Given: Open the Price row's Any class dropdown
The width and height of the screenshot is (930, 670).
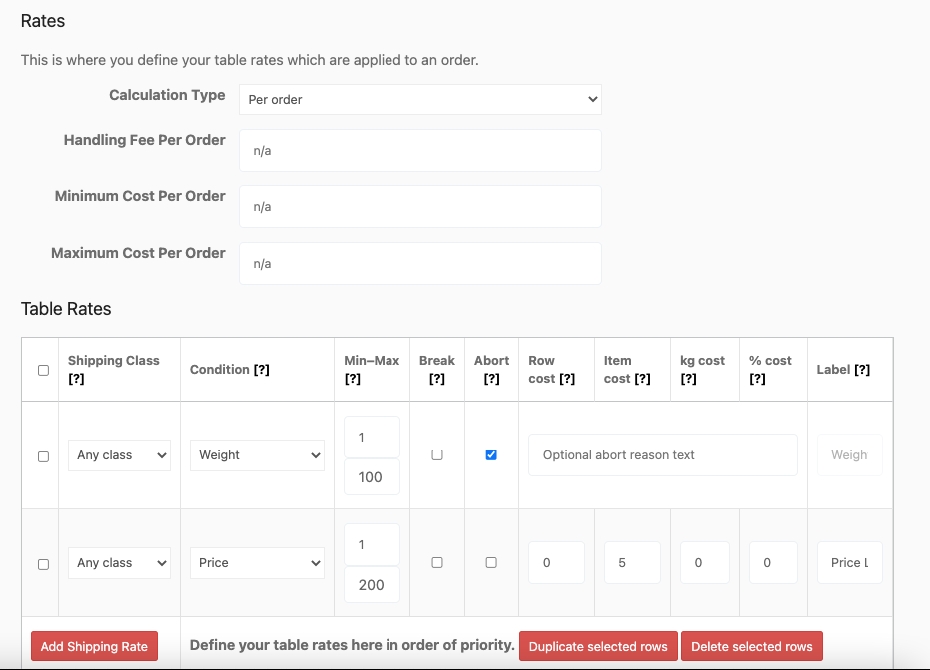Looking at the screenshot, I should click(x=119, y=563).
